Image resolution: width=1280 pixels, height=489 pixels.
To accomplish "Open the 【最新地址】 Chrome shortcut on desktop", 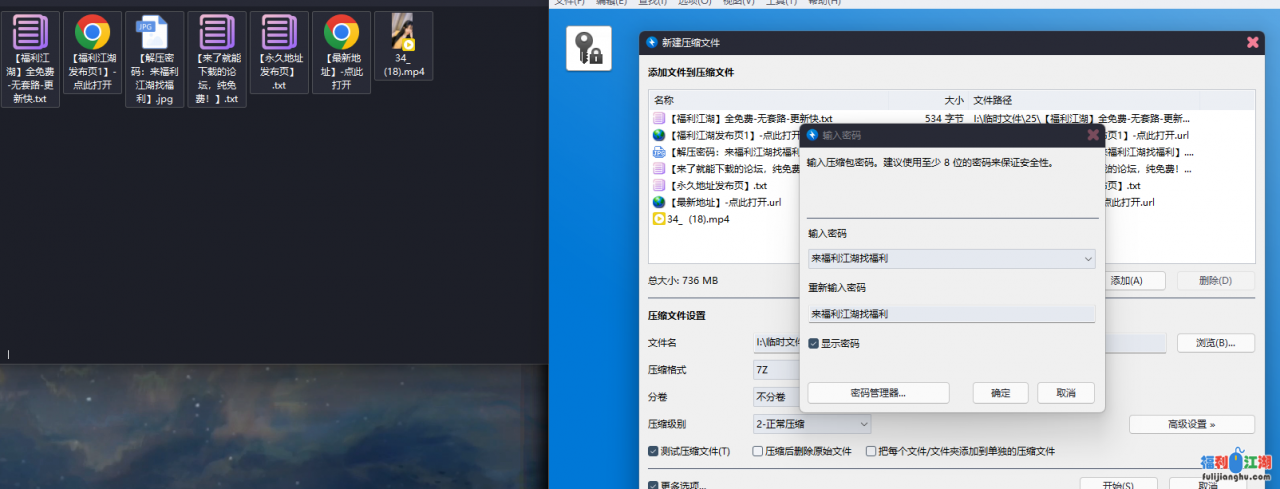I will (341, 36).
